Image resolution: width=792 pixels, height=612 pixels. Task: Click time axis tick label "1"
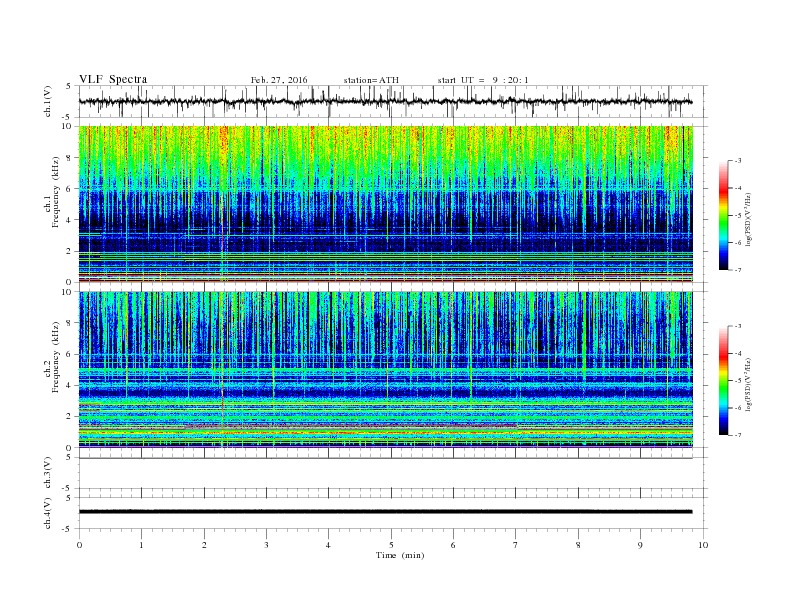pyautogui.click(x=141, y=545)
